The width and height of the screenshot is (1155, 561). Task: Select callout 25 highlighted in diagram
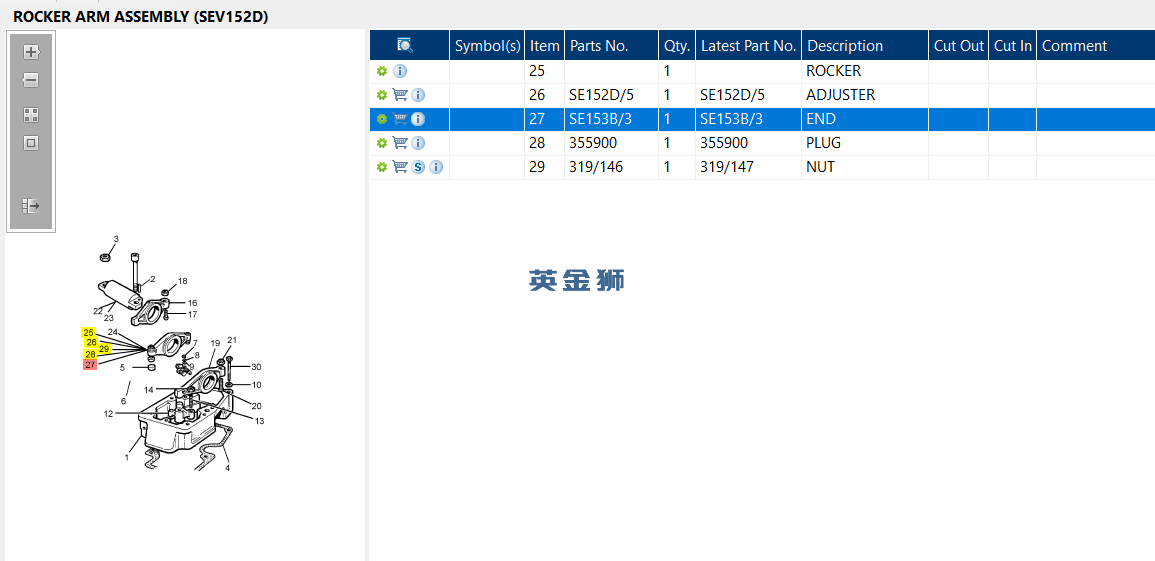(x=88, y=333)
